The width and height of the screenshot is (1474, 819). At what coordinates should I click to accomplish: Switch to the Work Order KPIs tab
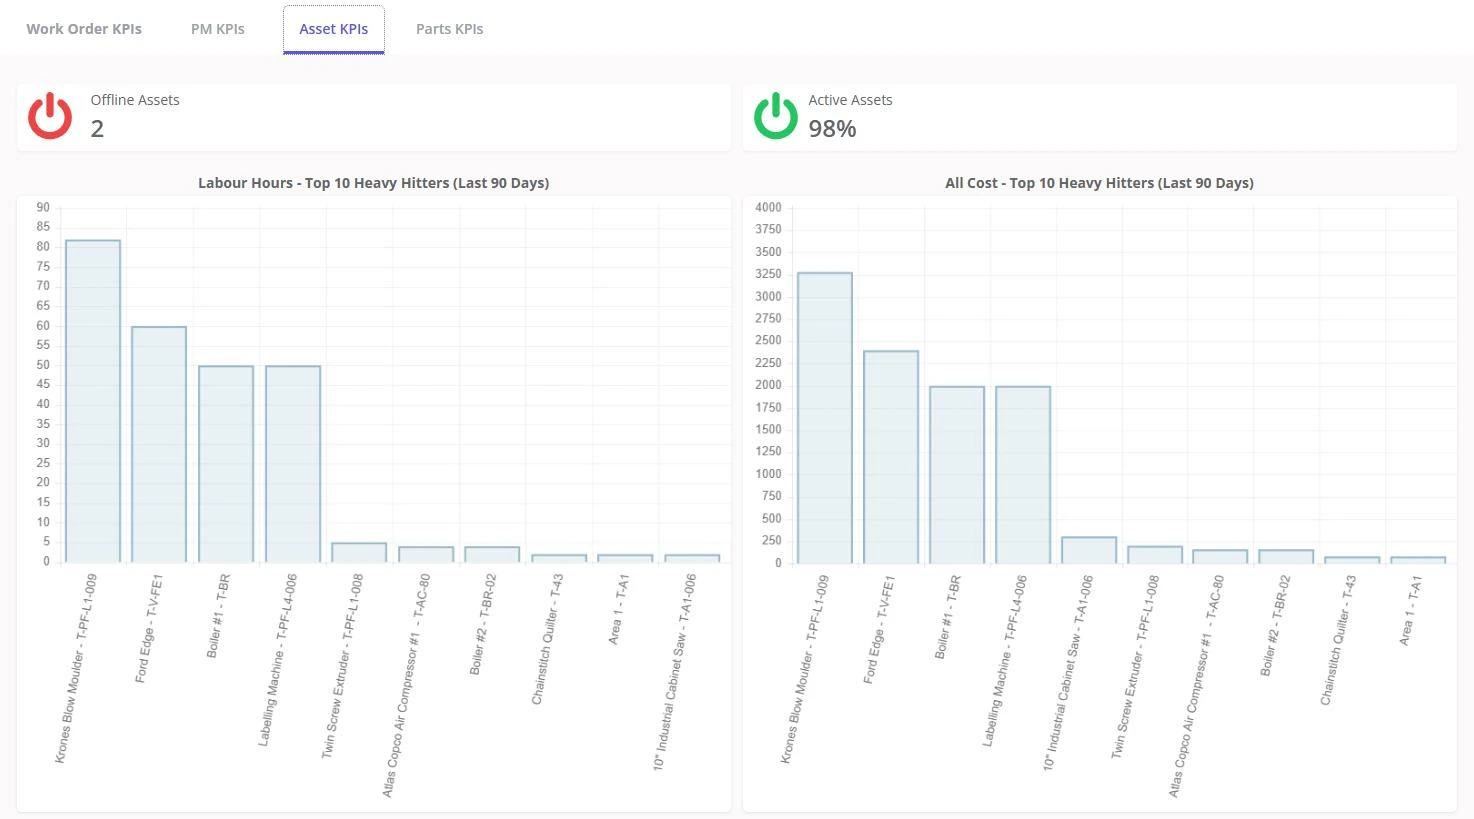point(84,29)
